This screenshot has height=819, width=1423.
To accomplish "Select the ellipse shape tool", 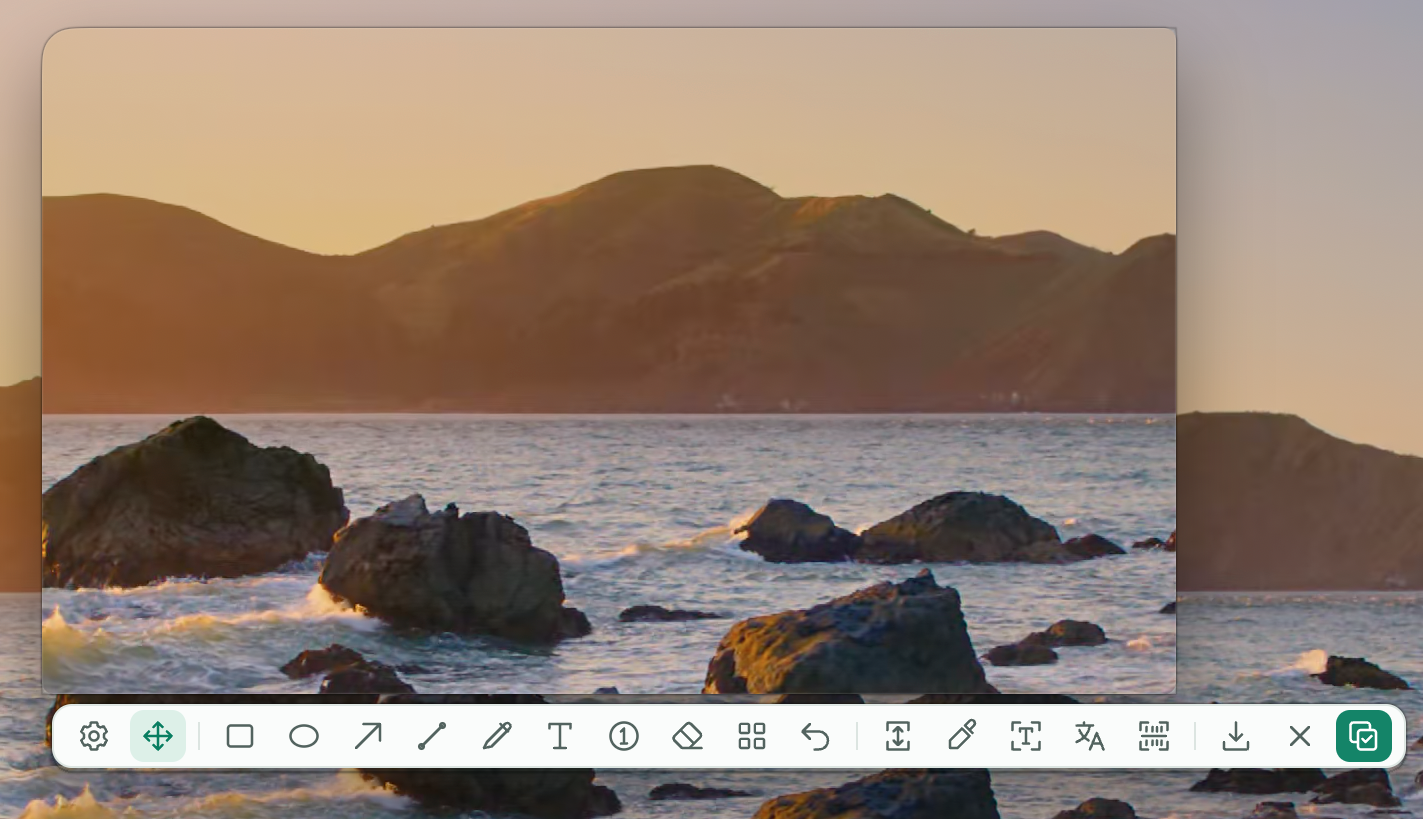I will pos(304,737).
